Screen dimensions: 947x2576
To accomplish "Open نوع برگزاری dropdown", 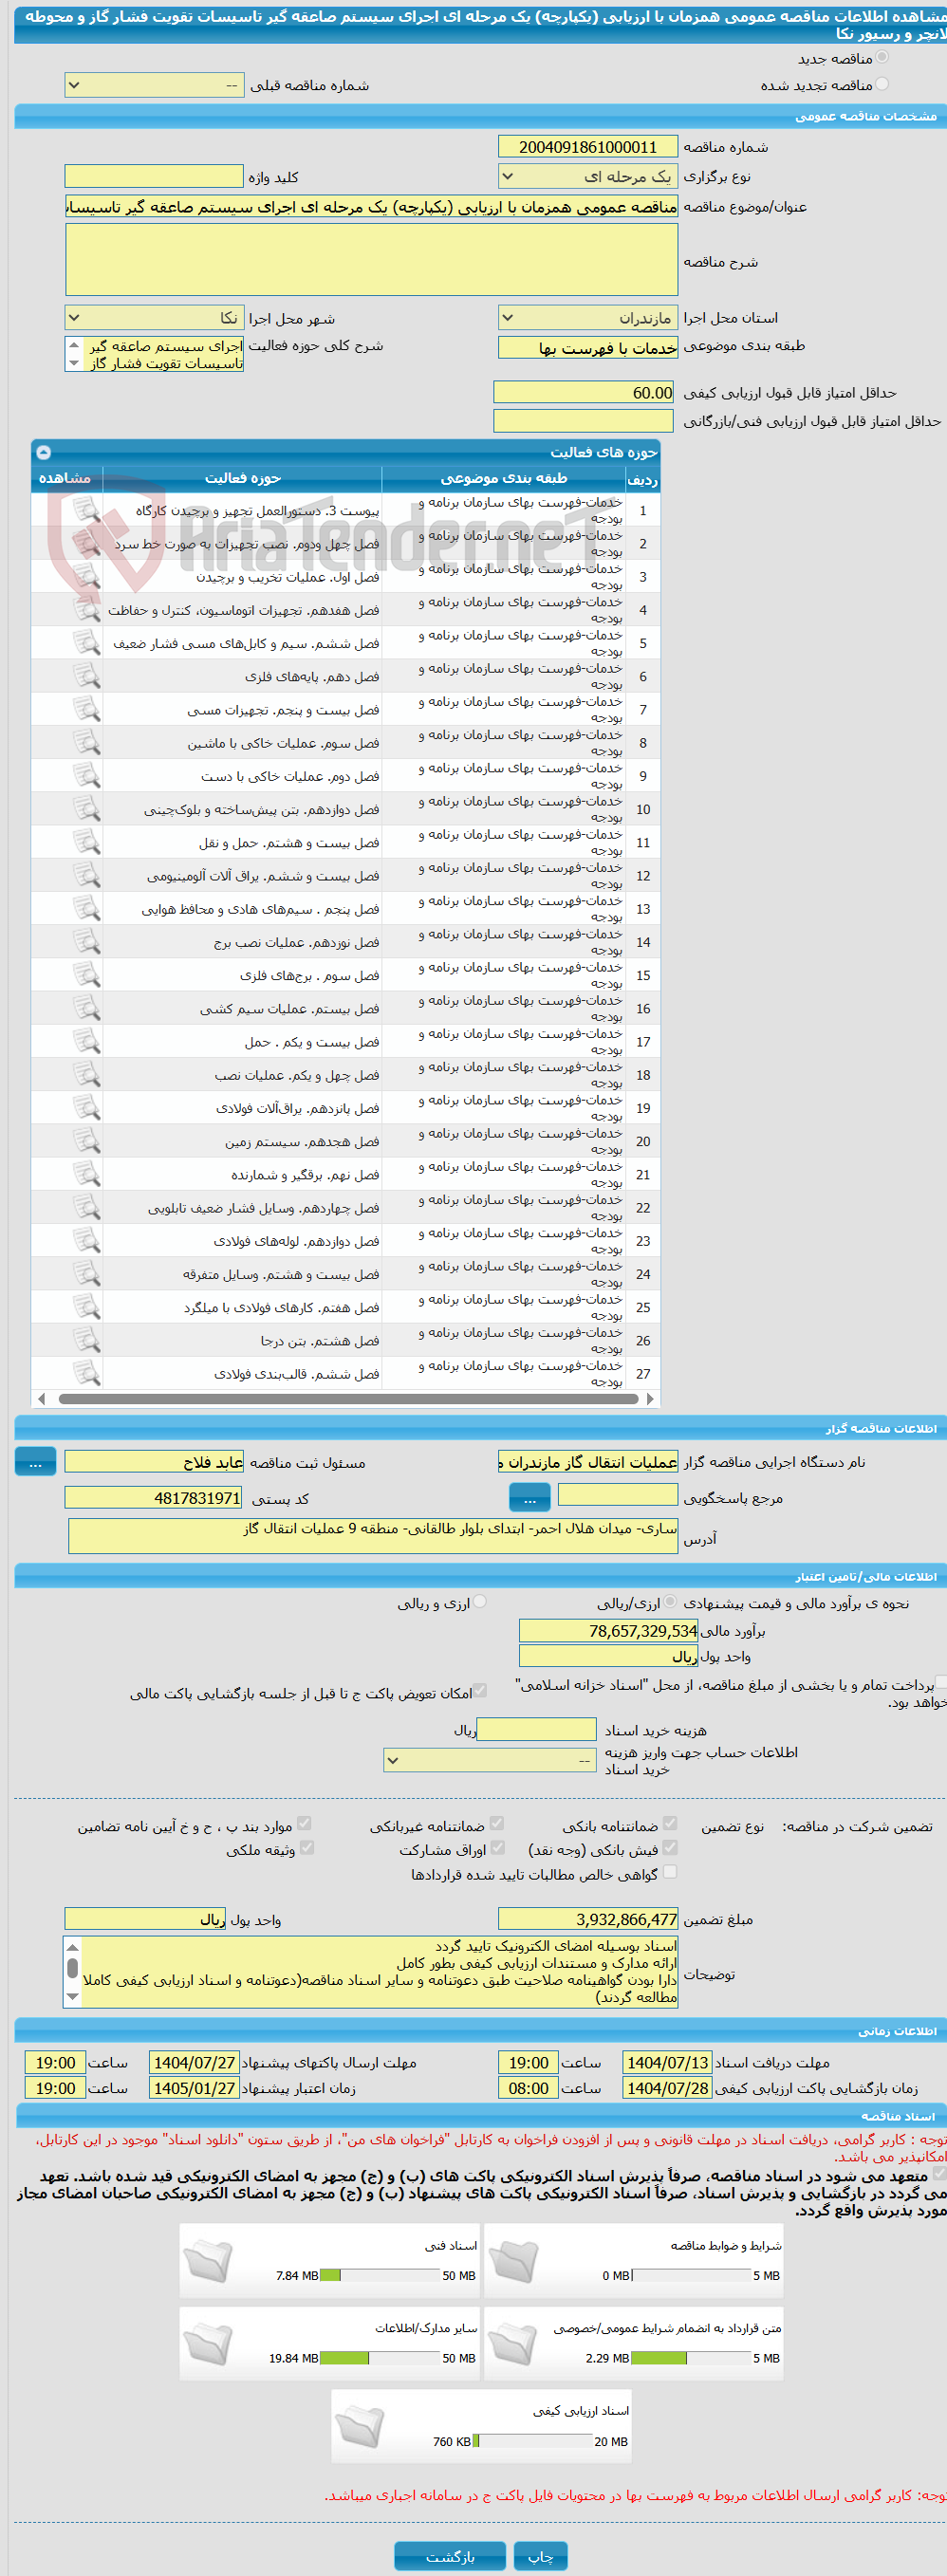I will (x=588, y=176).
